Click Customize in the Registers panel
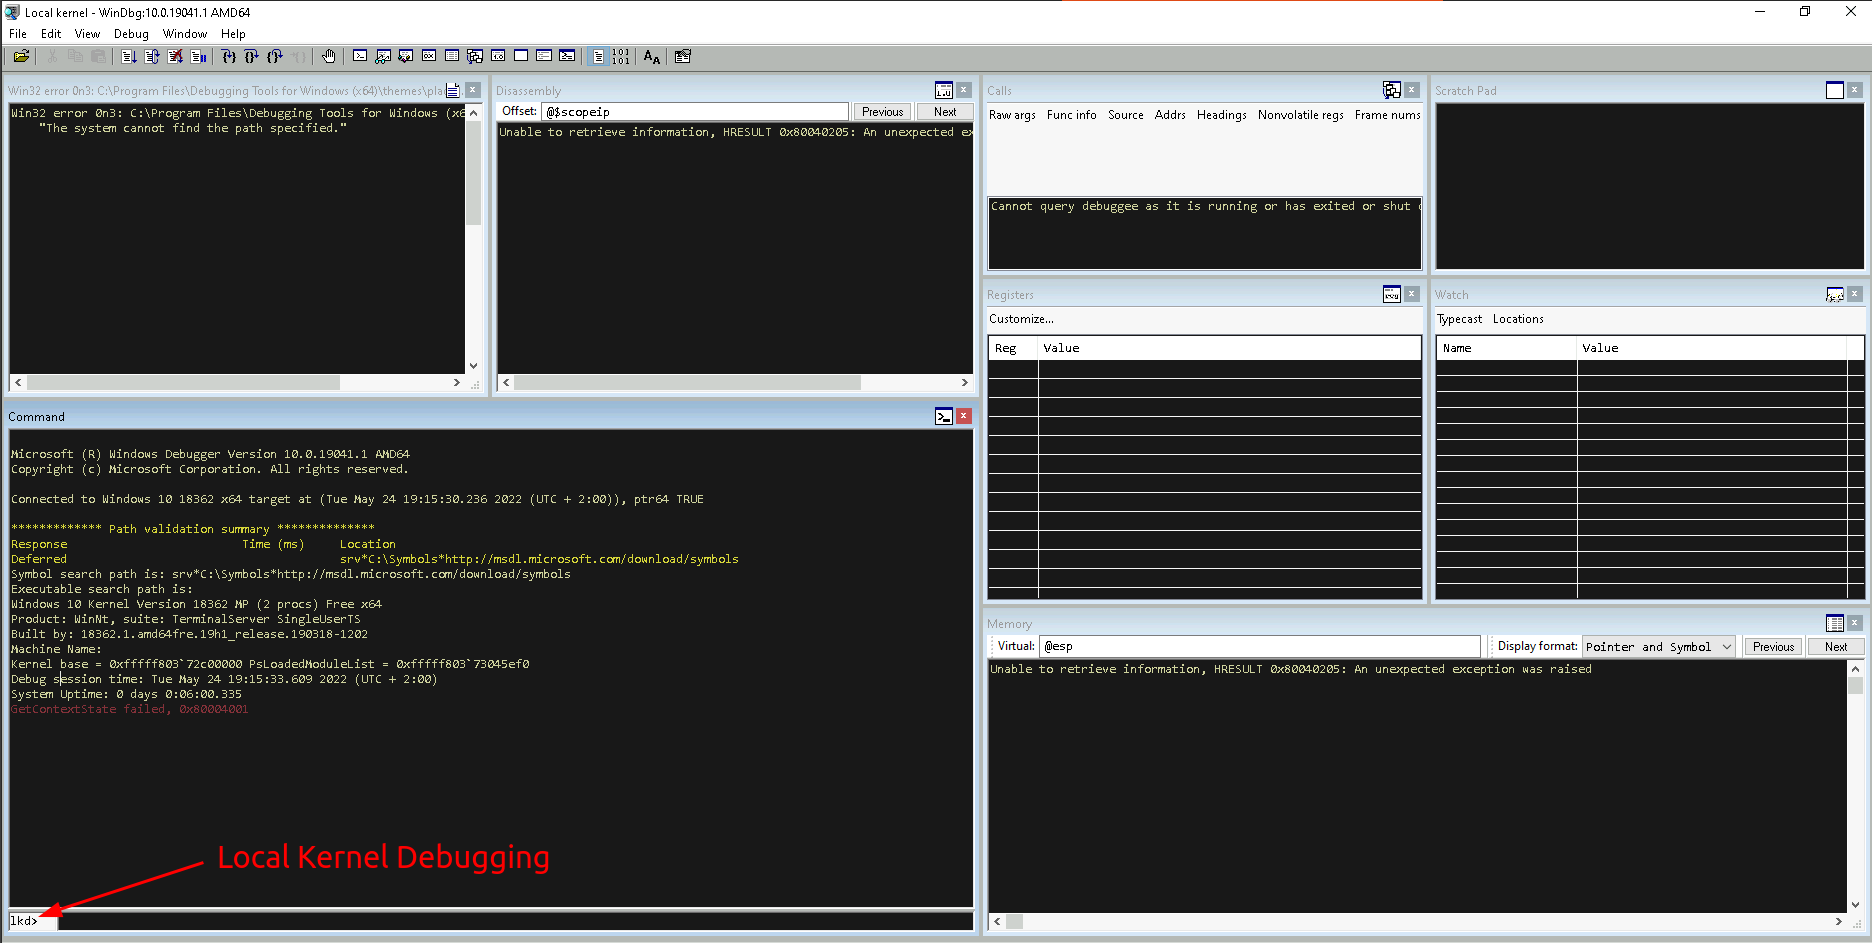 1021,318
